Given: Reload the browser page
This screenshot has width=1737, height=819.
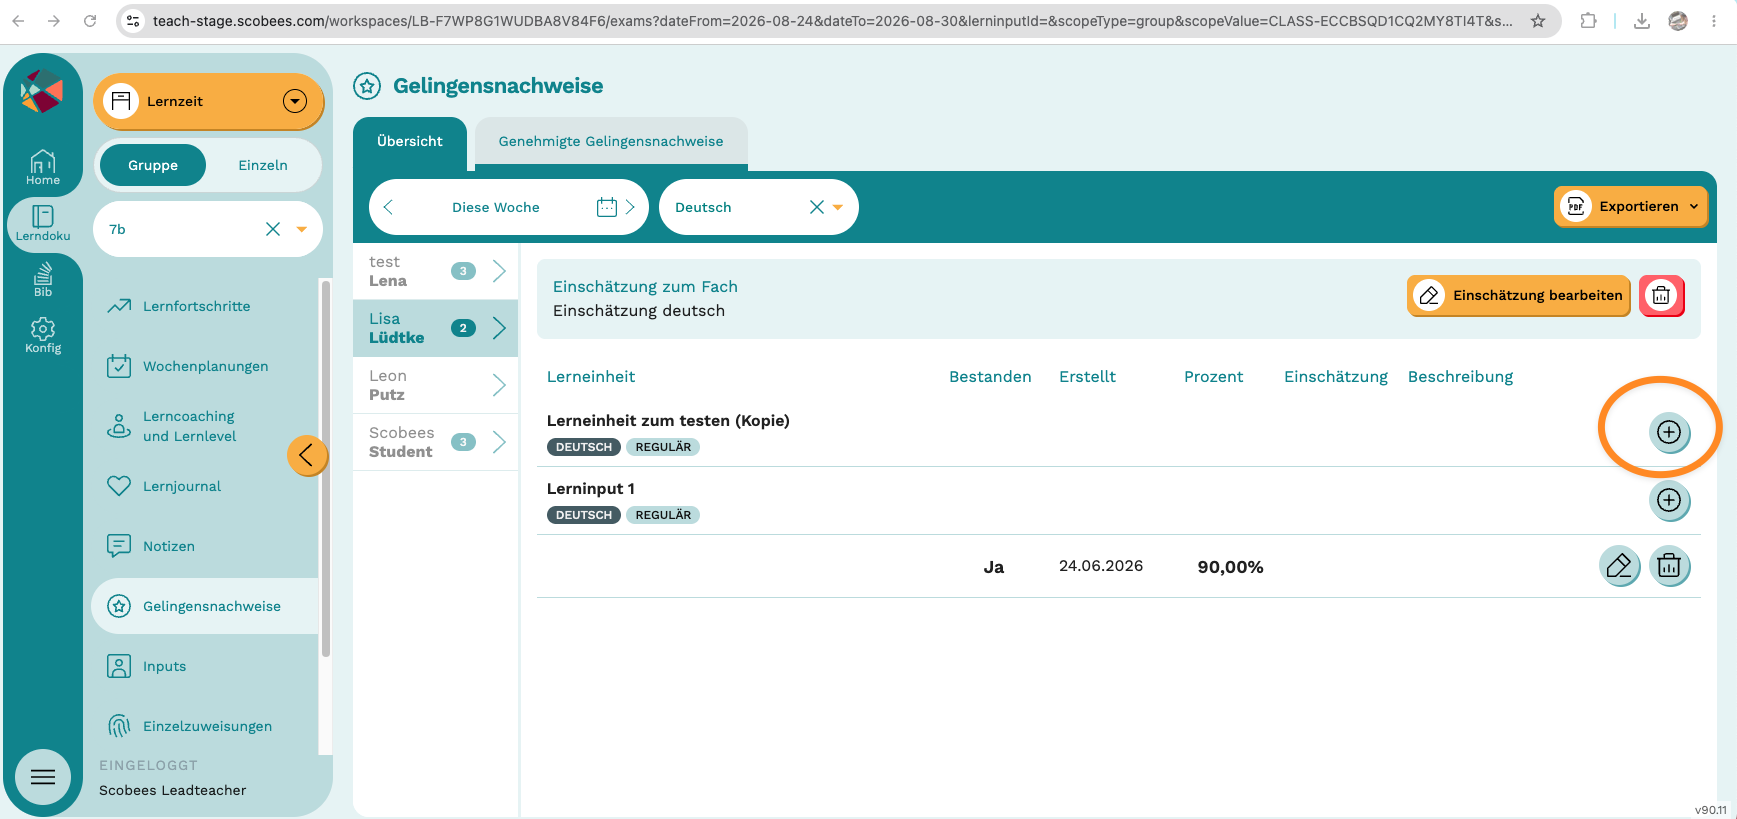Looking at the screenshot, I should (x=90, y=20).
